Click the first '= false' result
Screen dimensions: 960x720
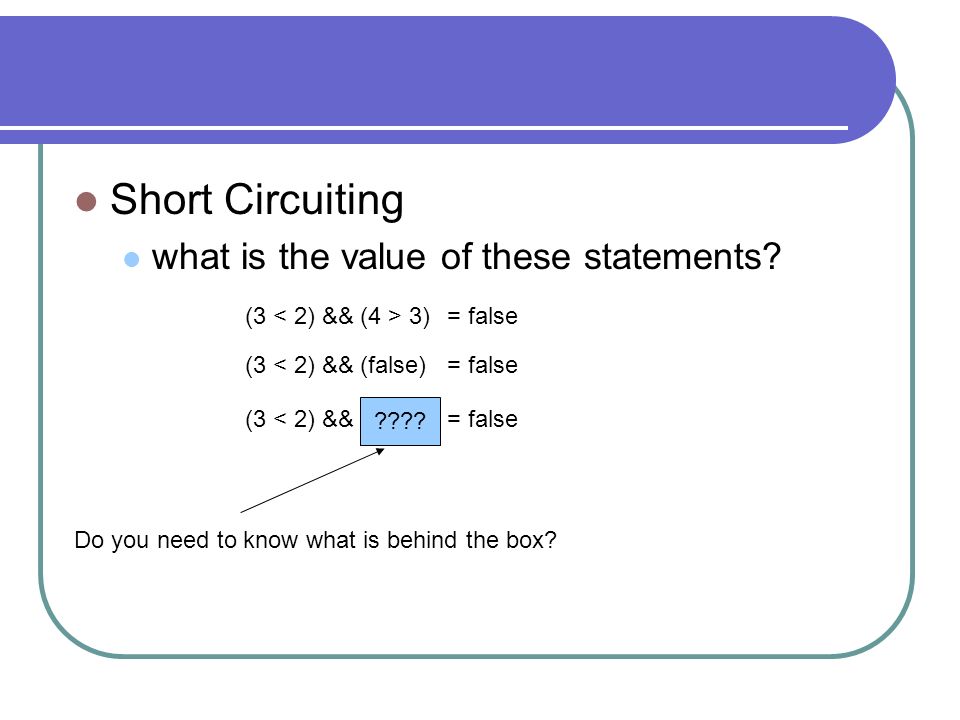(482, 317)
